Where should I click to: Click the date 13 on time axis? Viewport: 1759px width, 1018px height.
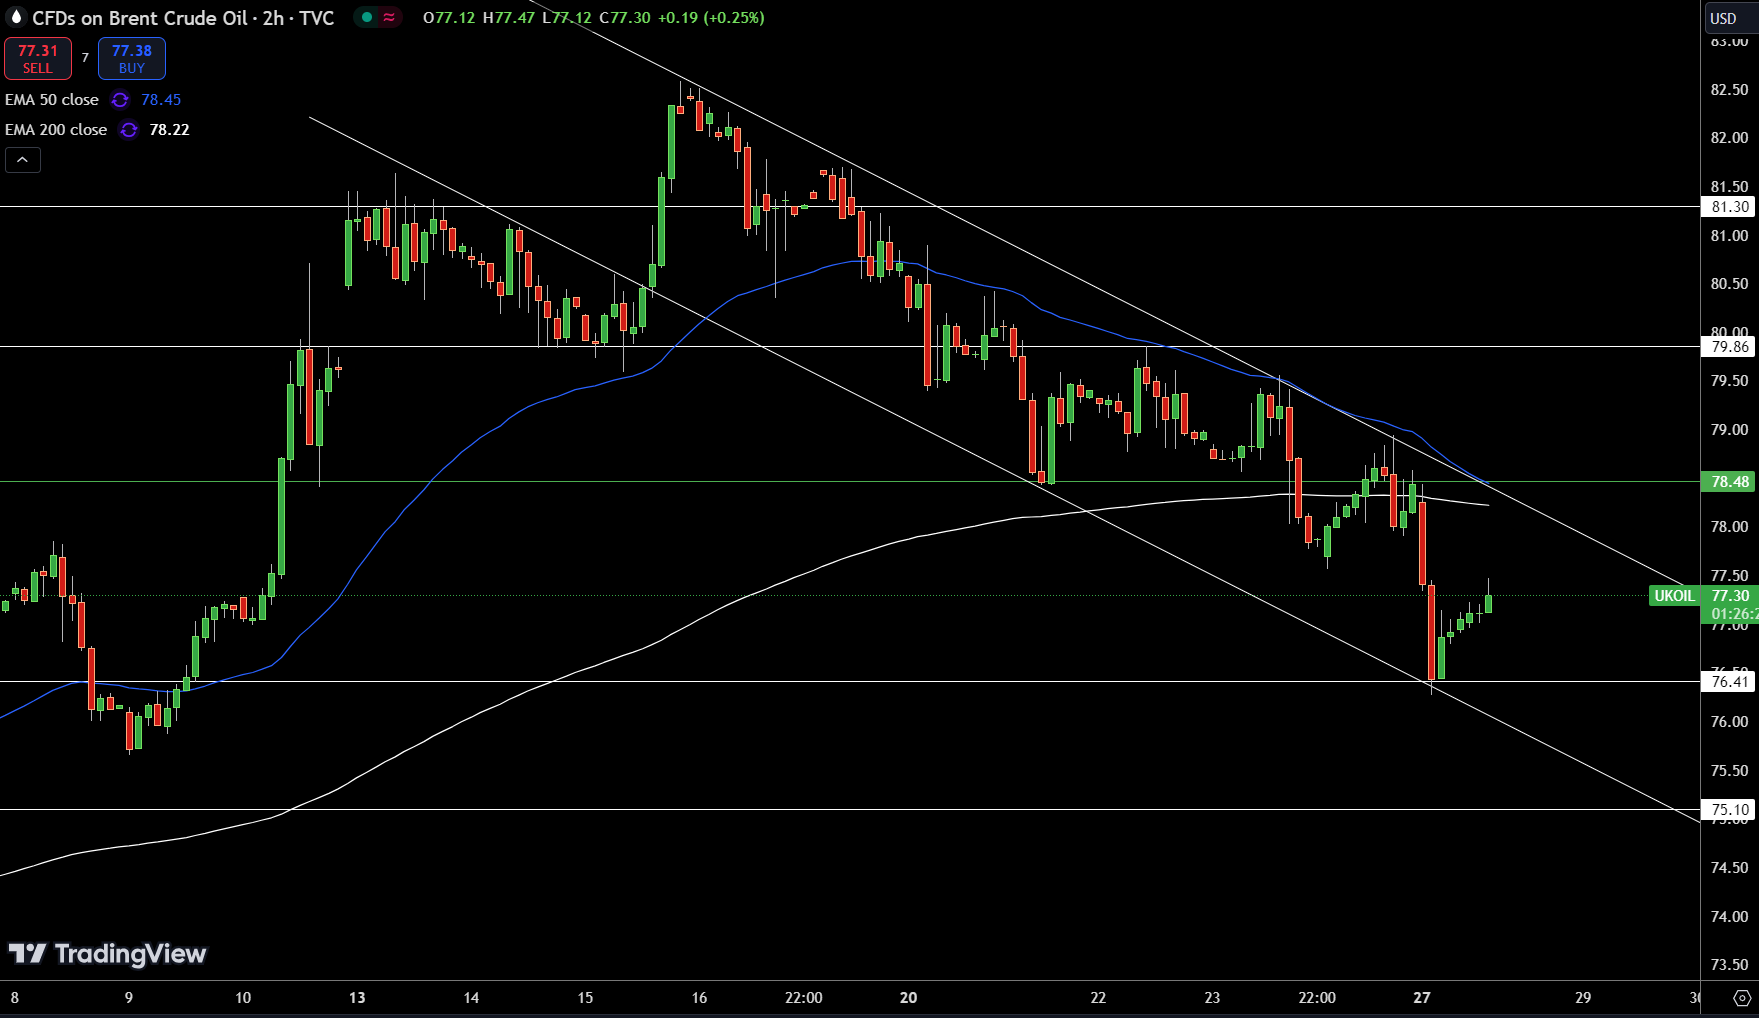coord(357,998)
